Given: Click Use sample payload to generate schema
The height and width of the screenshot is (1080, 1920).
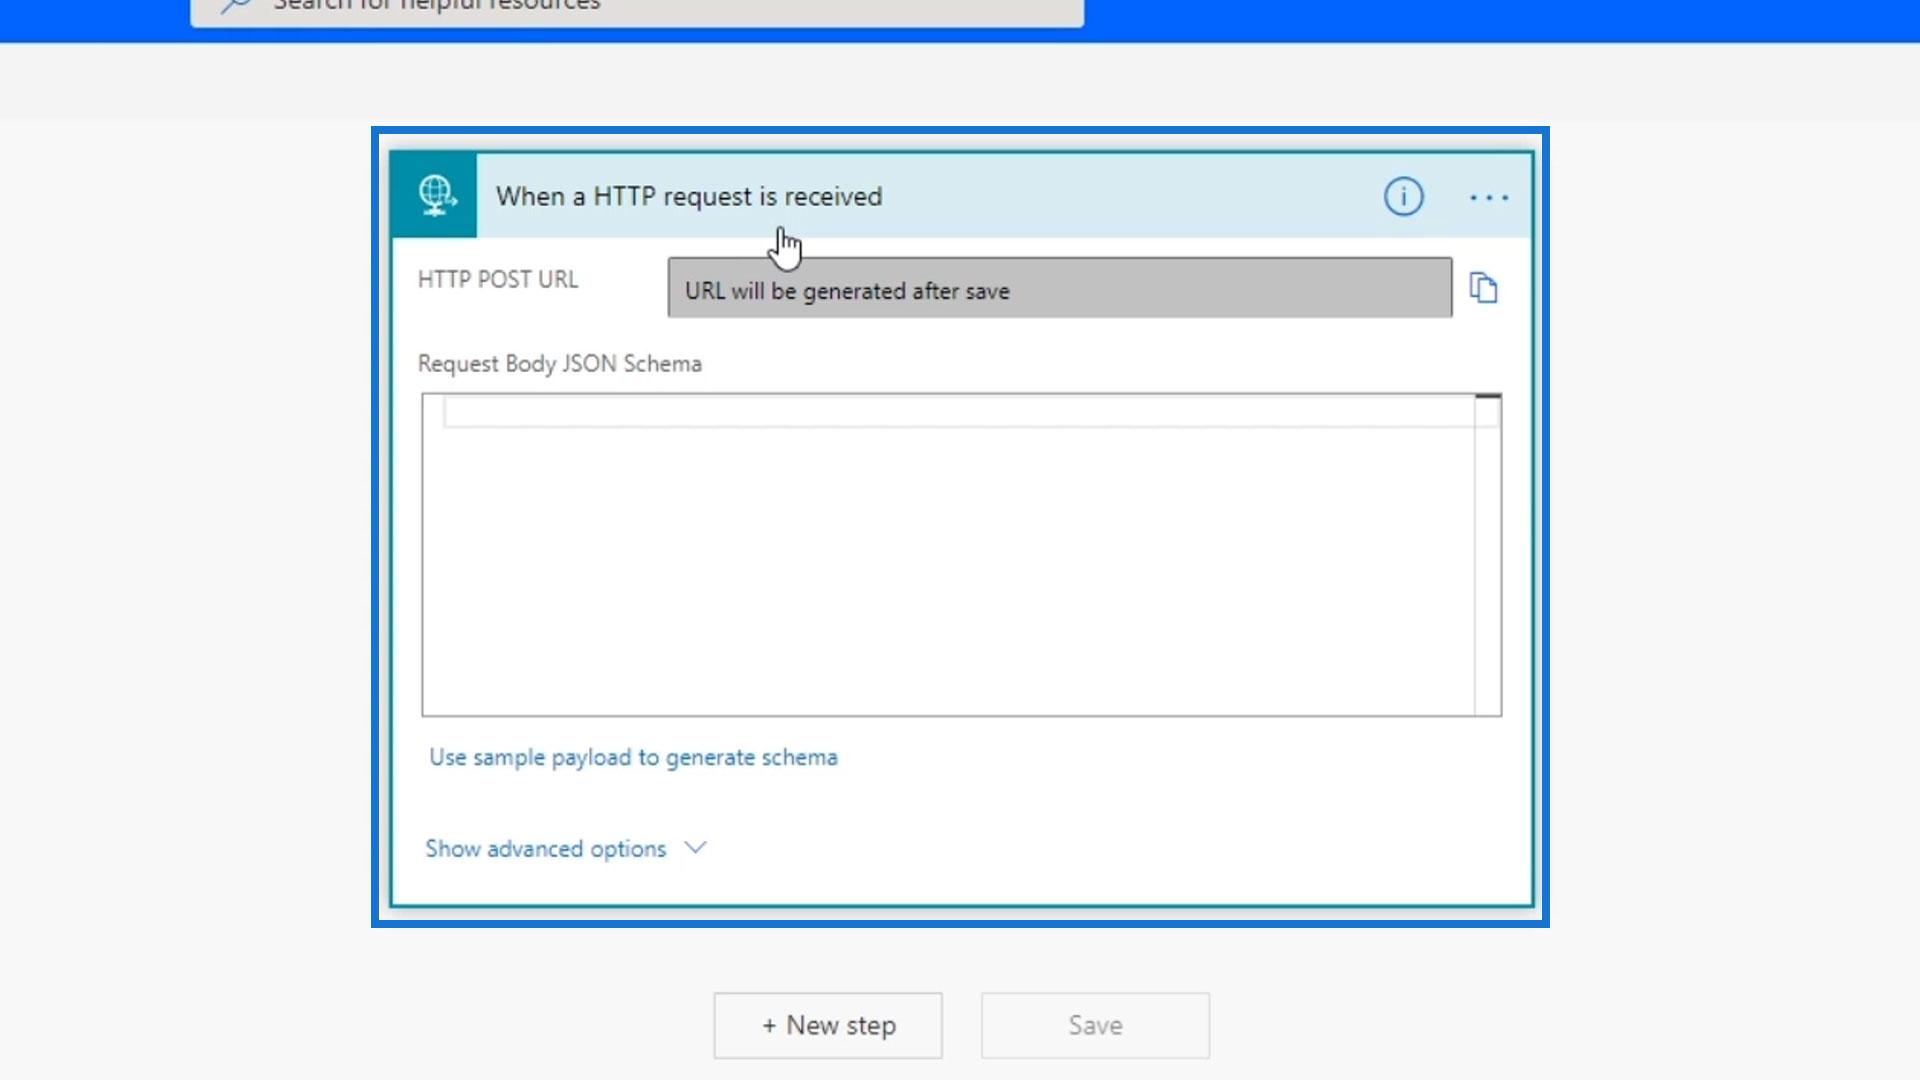Looking at the screenshot, I should [x=633, y=758].
